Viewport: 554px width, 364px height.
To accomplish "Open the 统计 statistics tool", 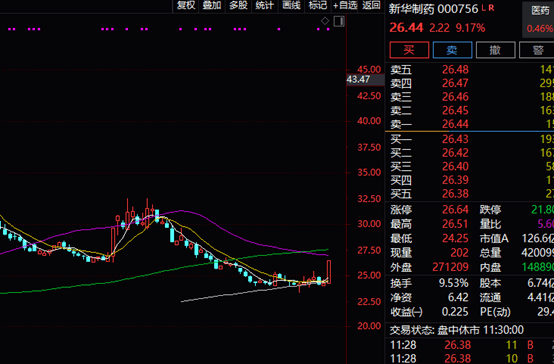I will (265, 5).
